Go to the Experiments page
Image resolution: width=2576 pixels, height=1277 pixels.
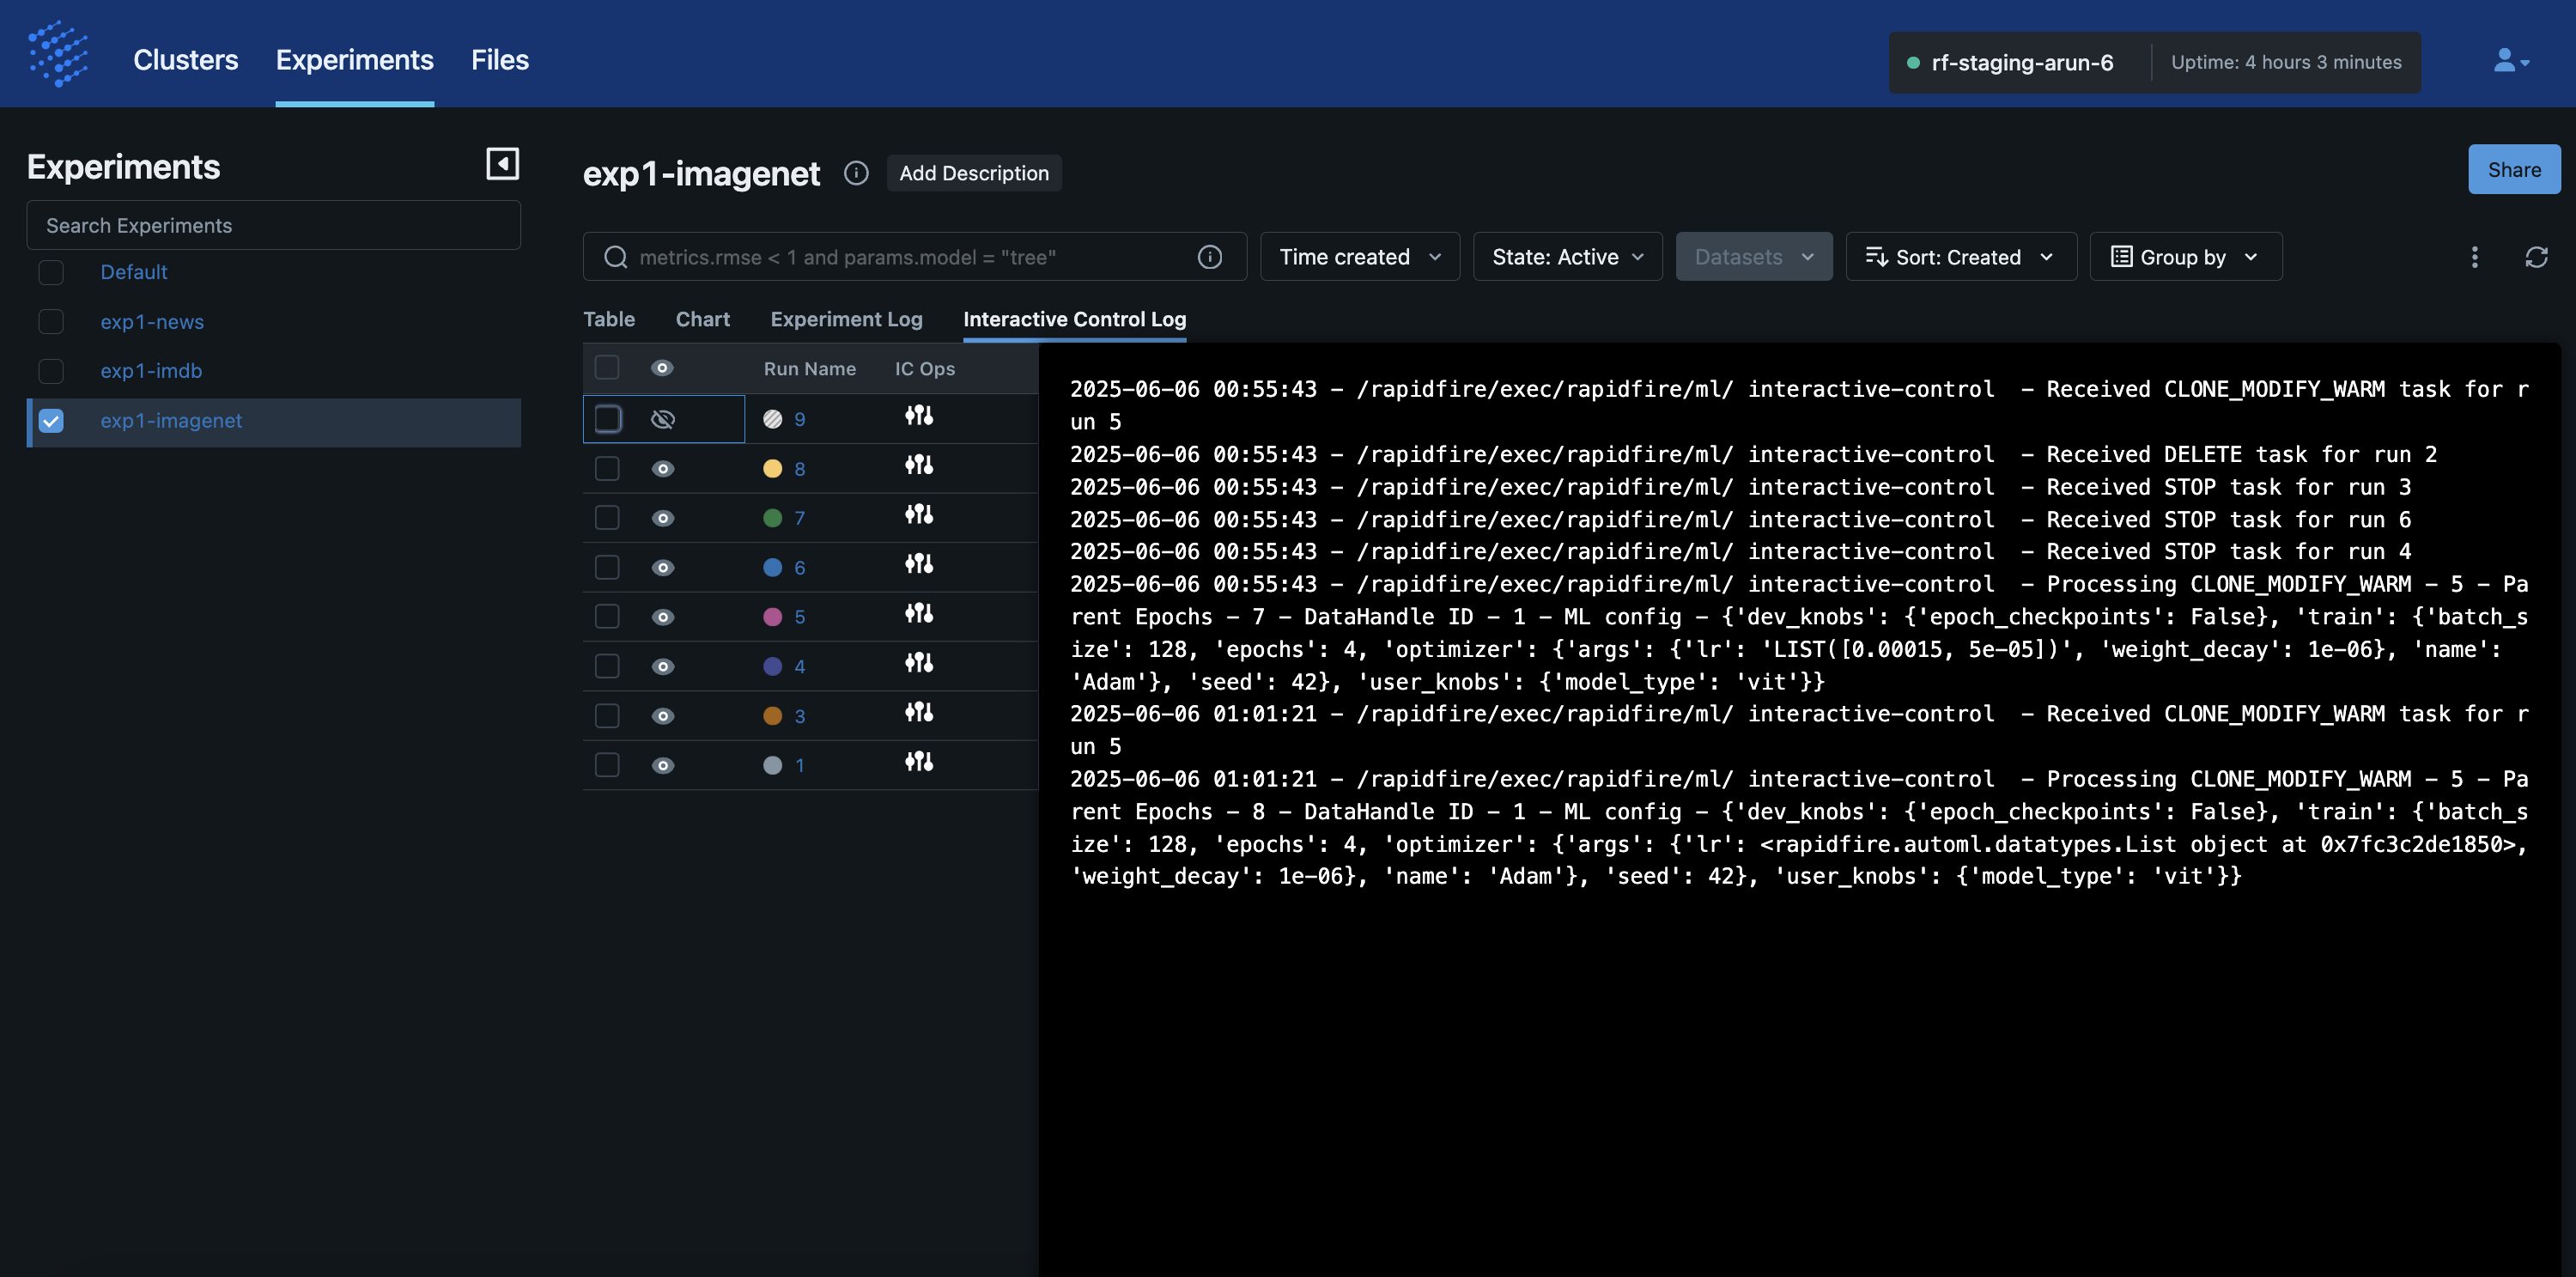click(355, 60)
